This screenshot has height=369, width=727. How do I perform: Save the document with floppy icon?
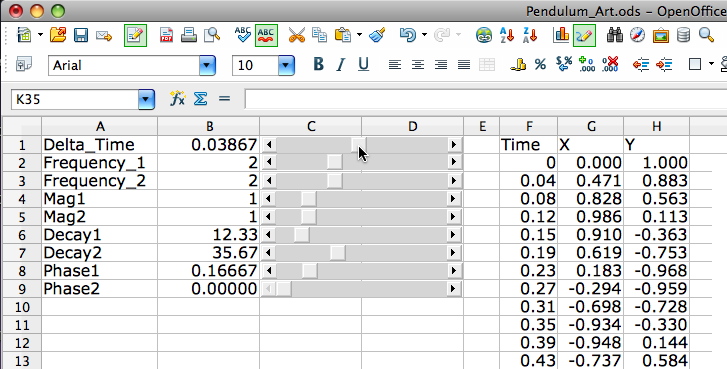click(x=81, y=35)
